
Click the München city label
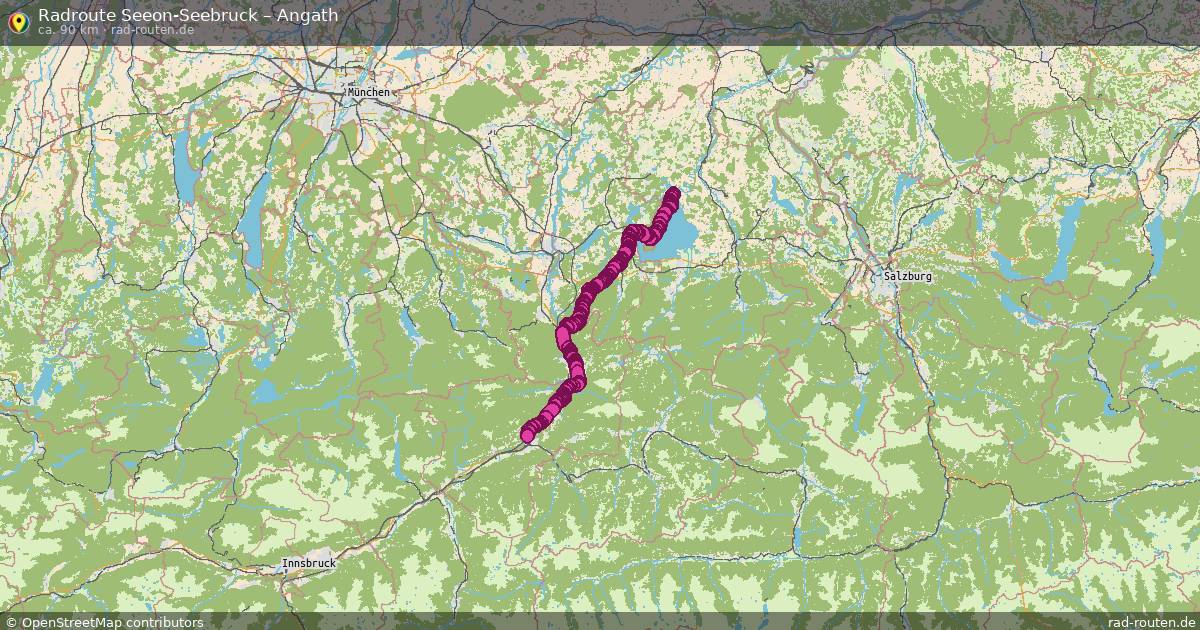coord(368,92)
